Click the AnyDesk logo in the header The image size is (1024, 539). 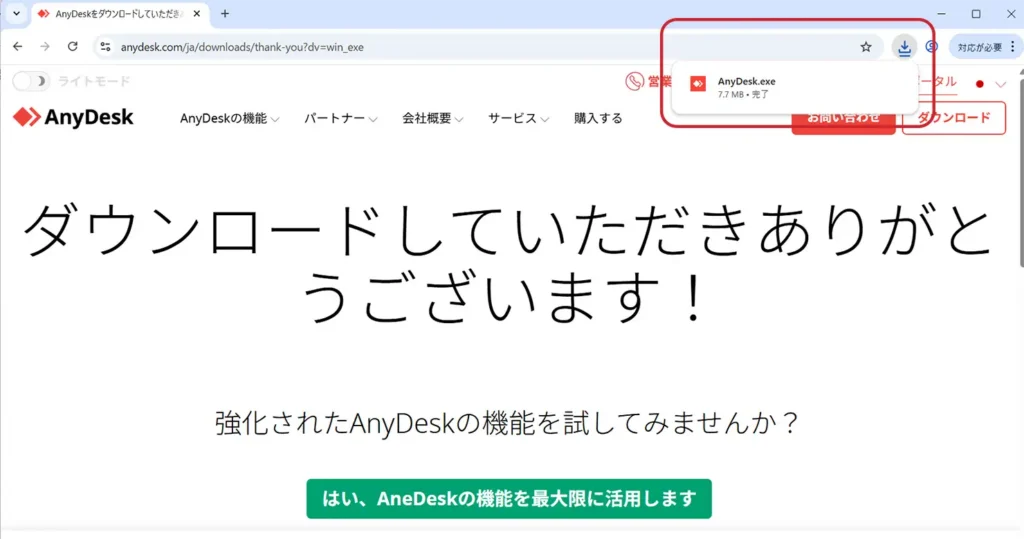point(73,118)
